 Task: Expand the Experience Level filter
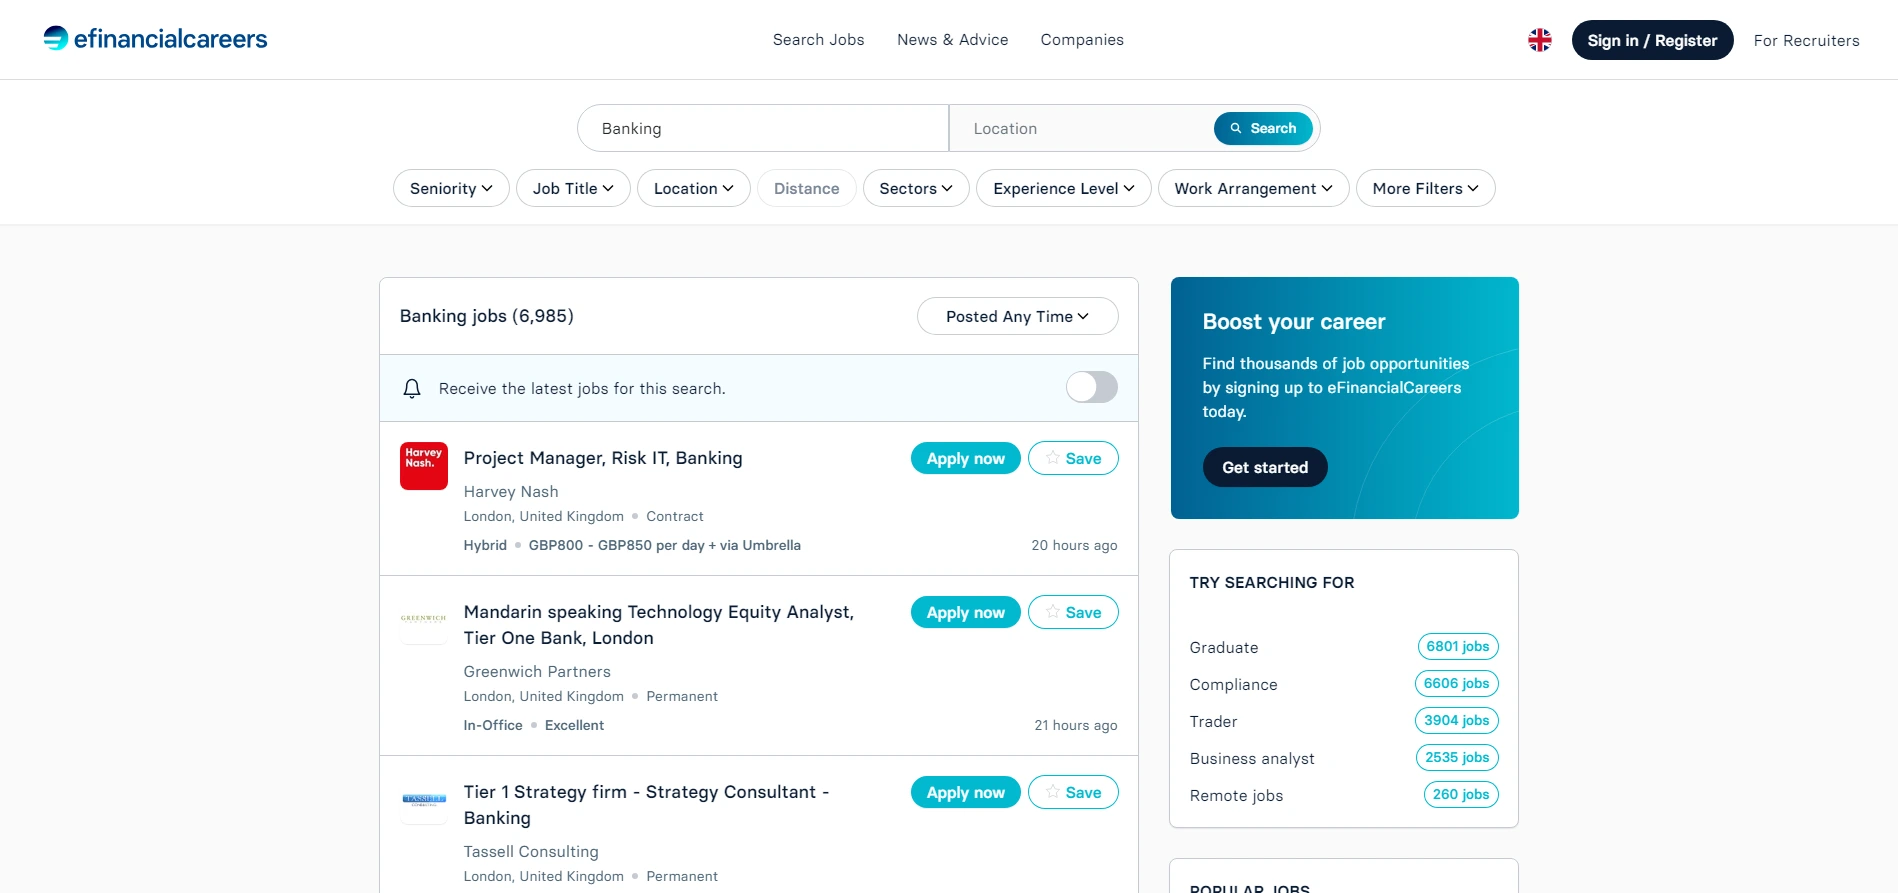click(x=1064, y=188)
